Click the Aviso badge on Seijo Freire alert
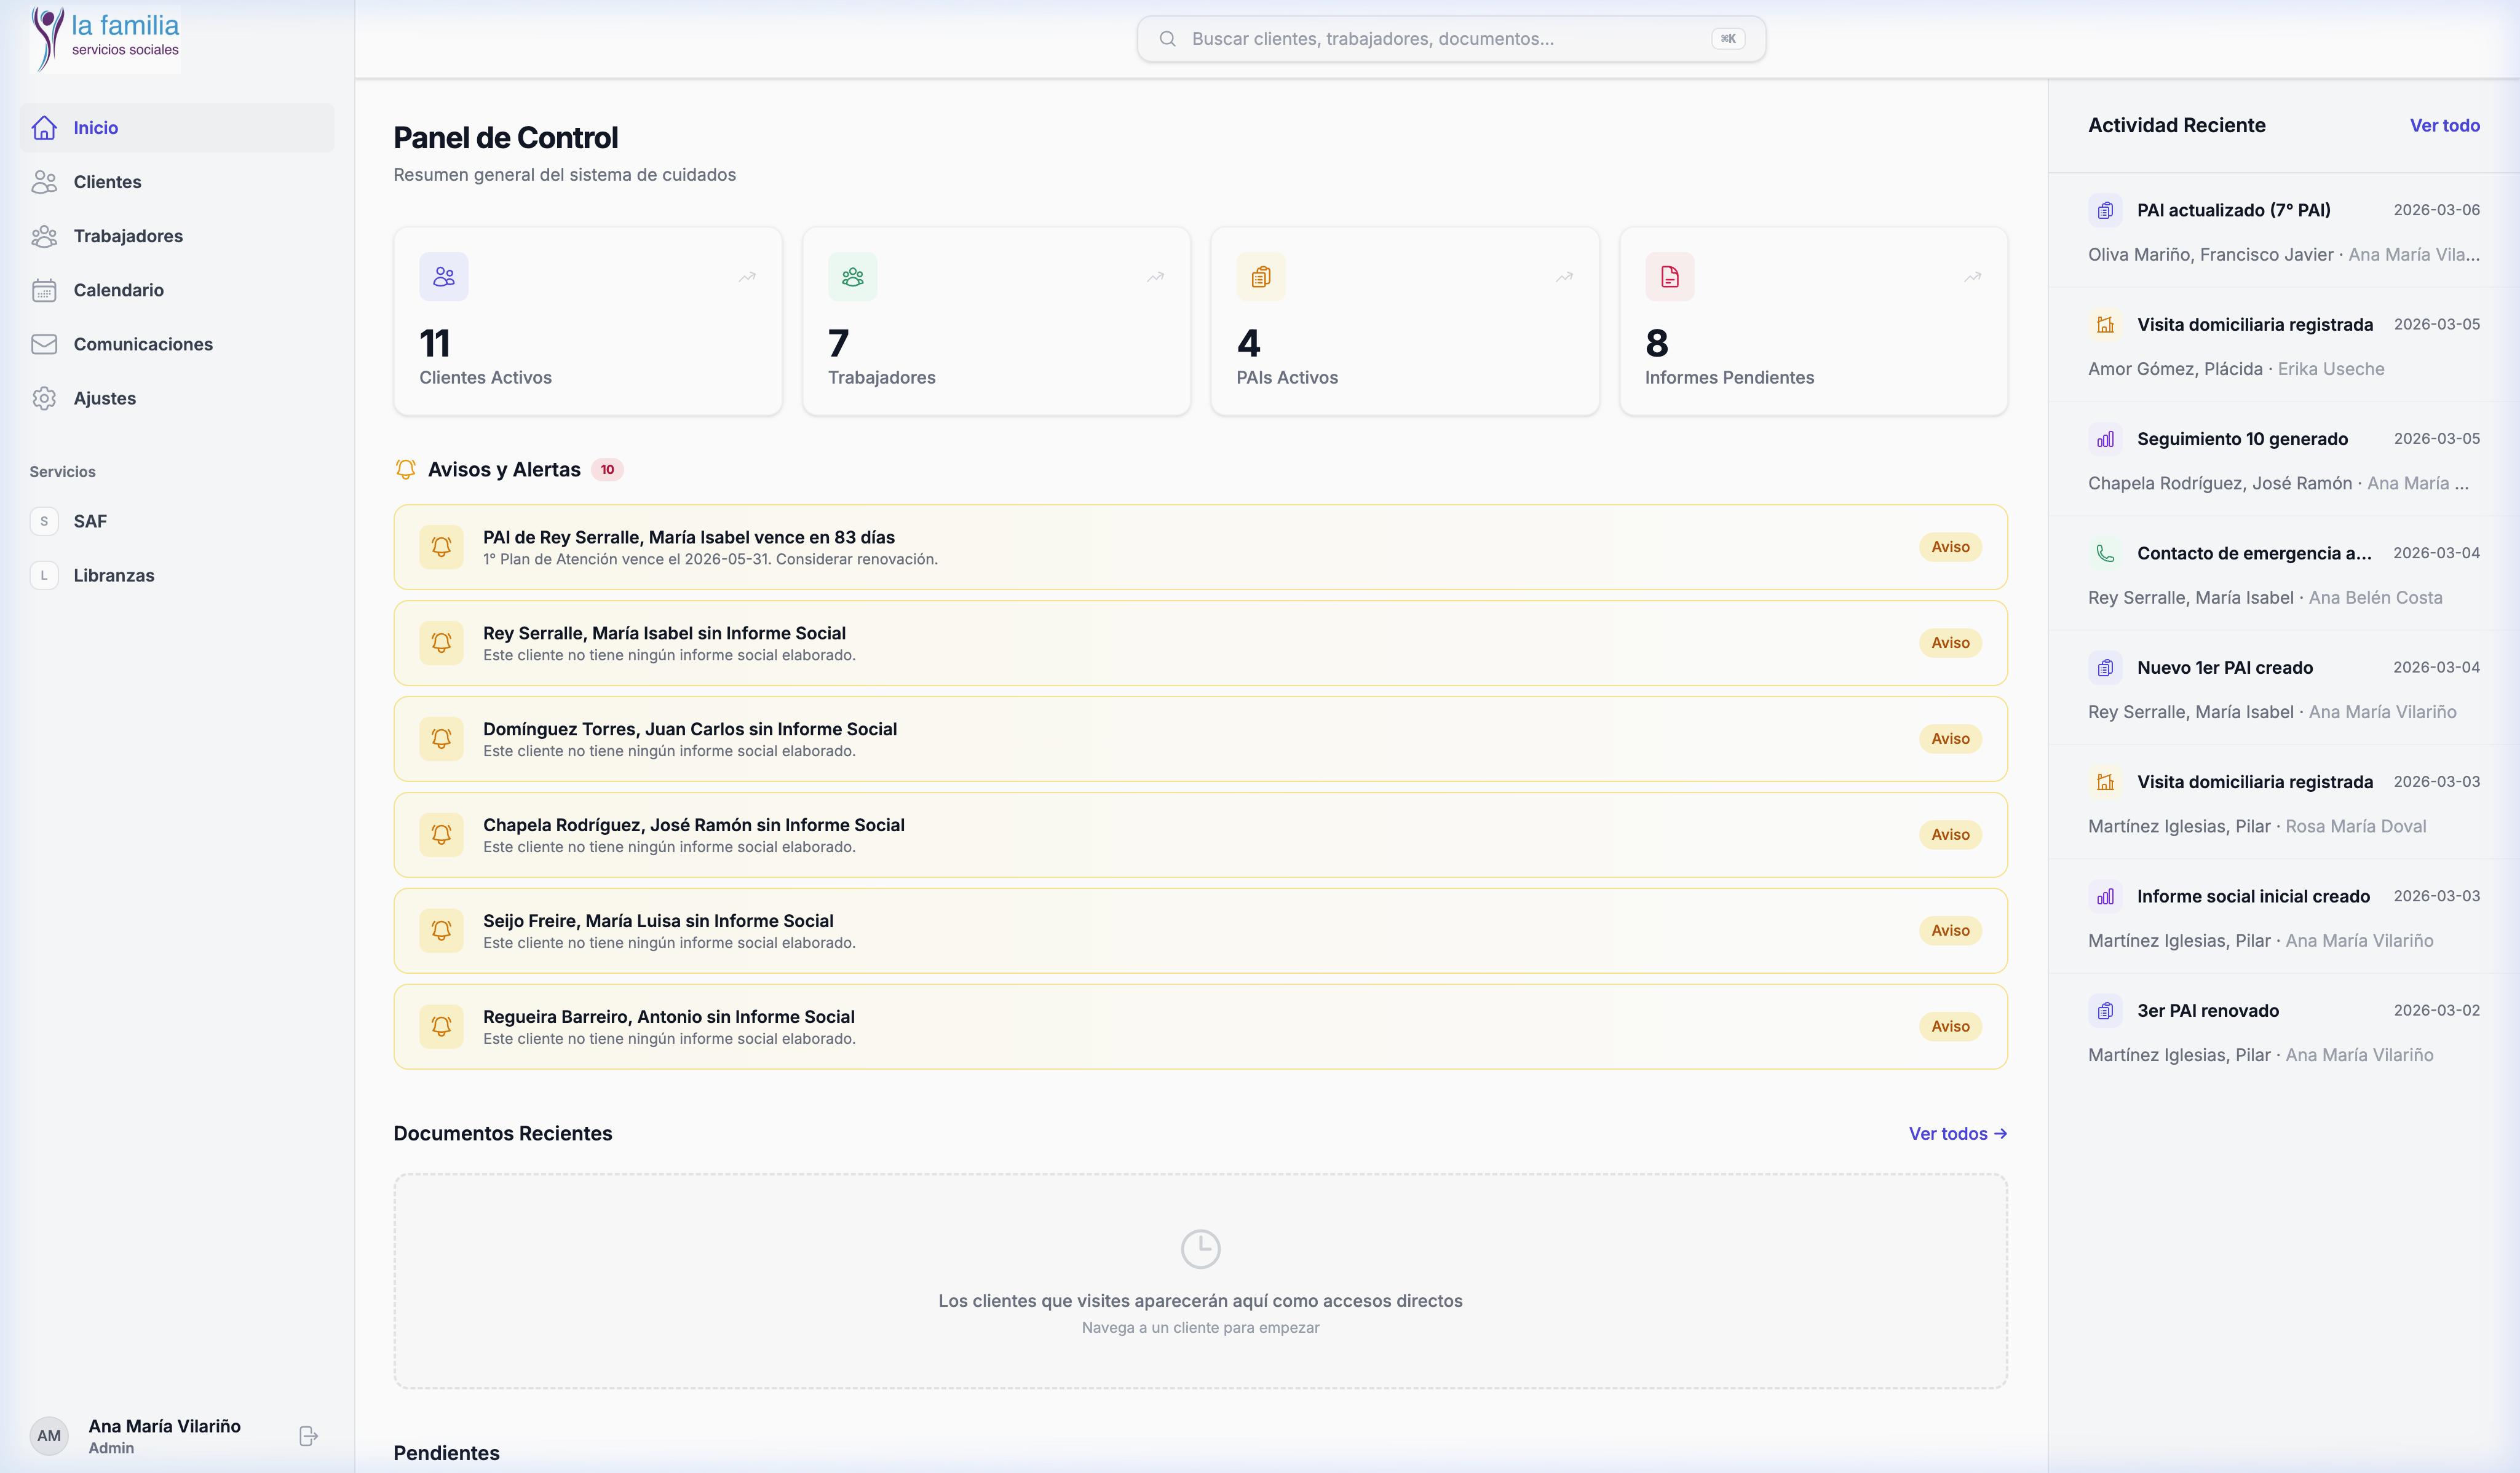The image size is (2520, 1473). pyautogui.click(x=1950, y=930)
